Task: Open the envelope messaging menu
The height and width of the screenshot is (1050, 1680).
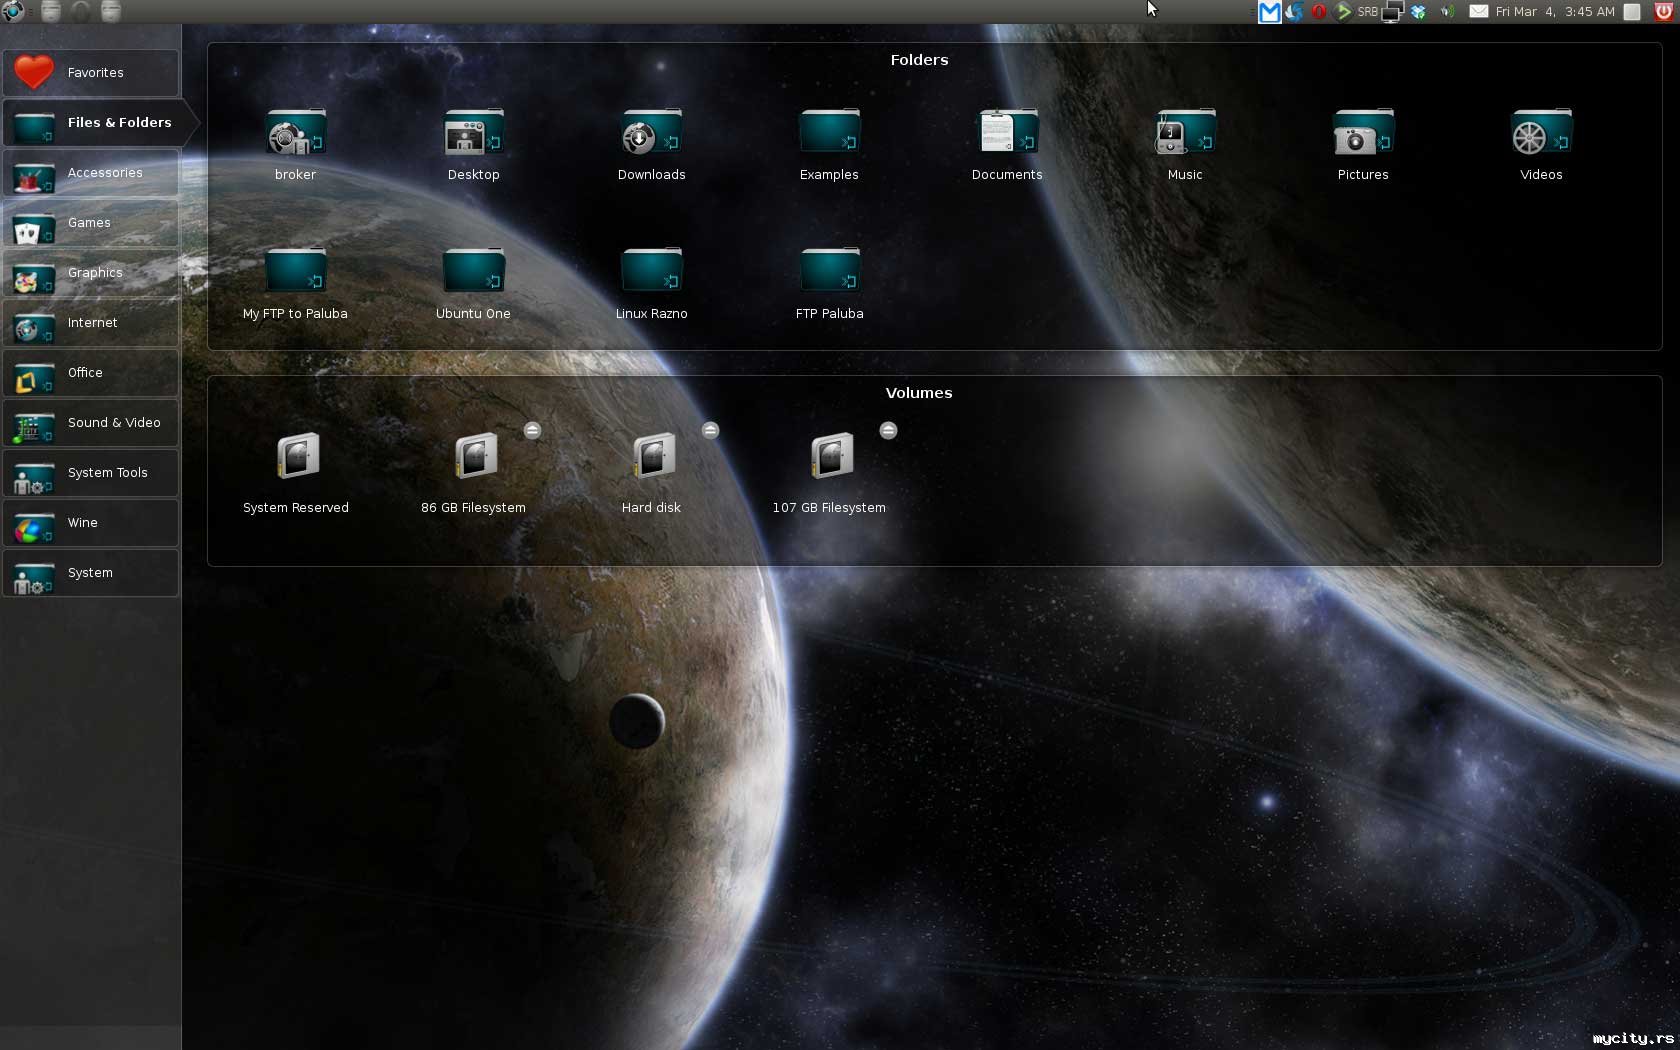Action: pos(1478,12)
